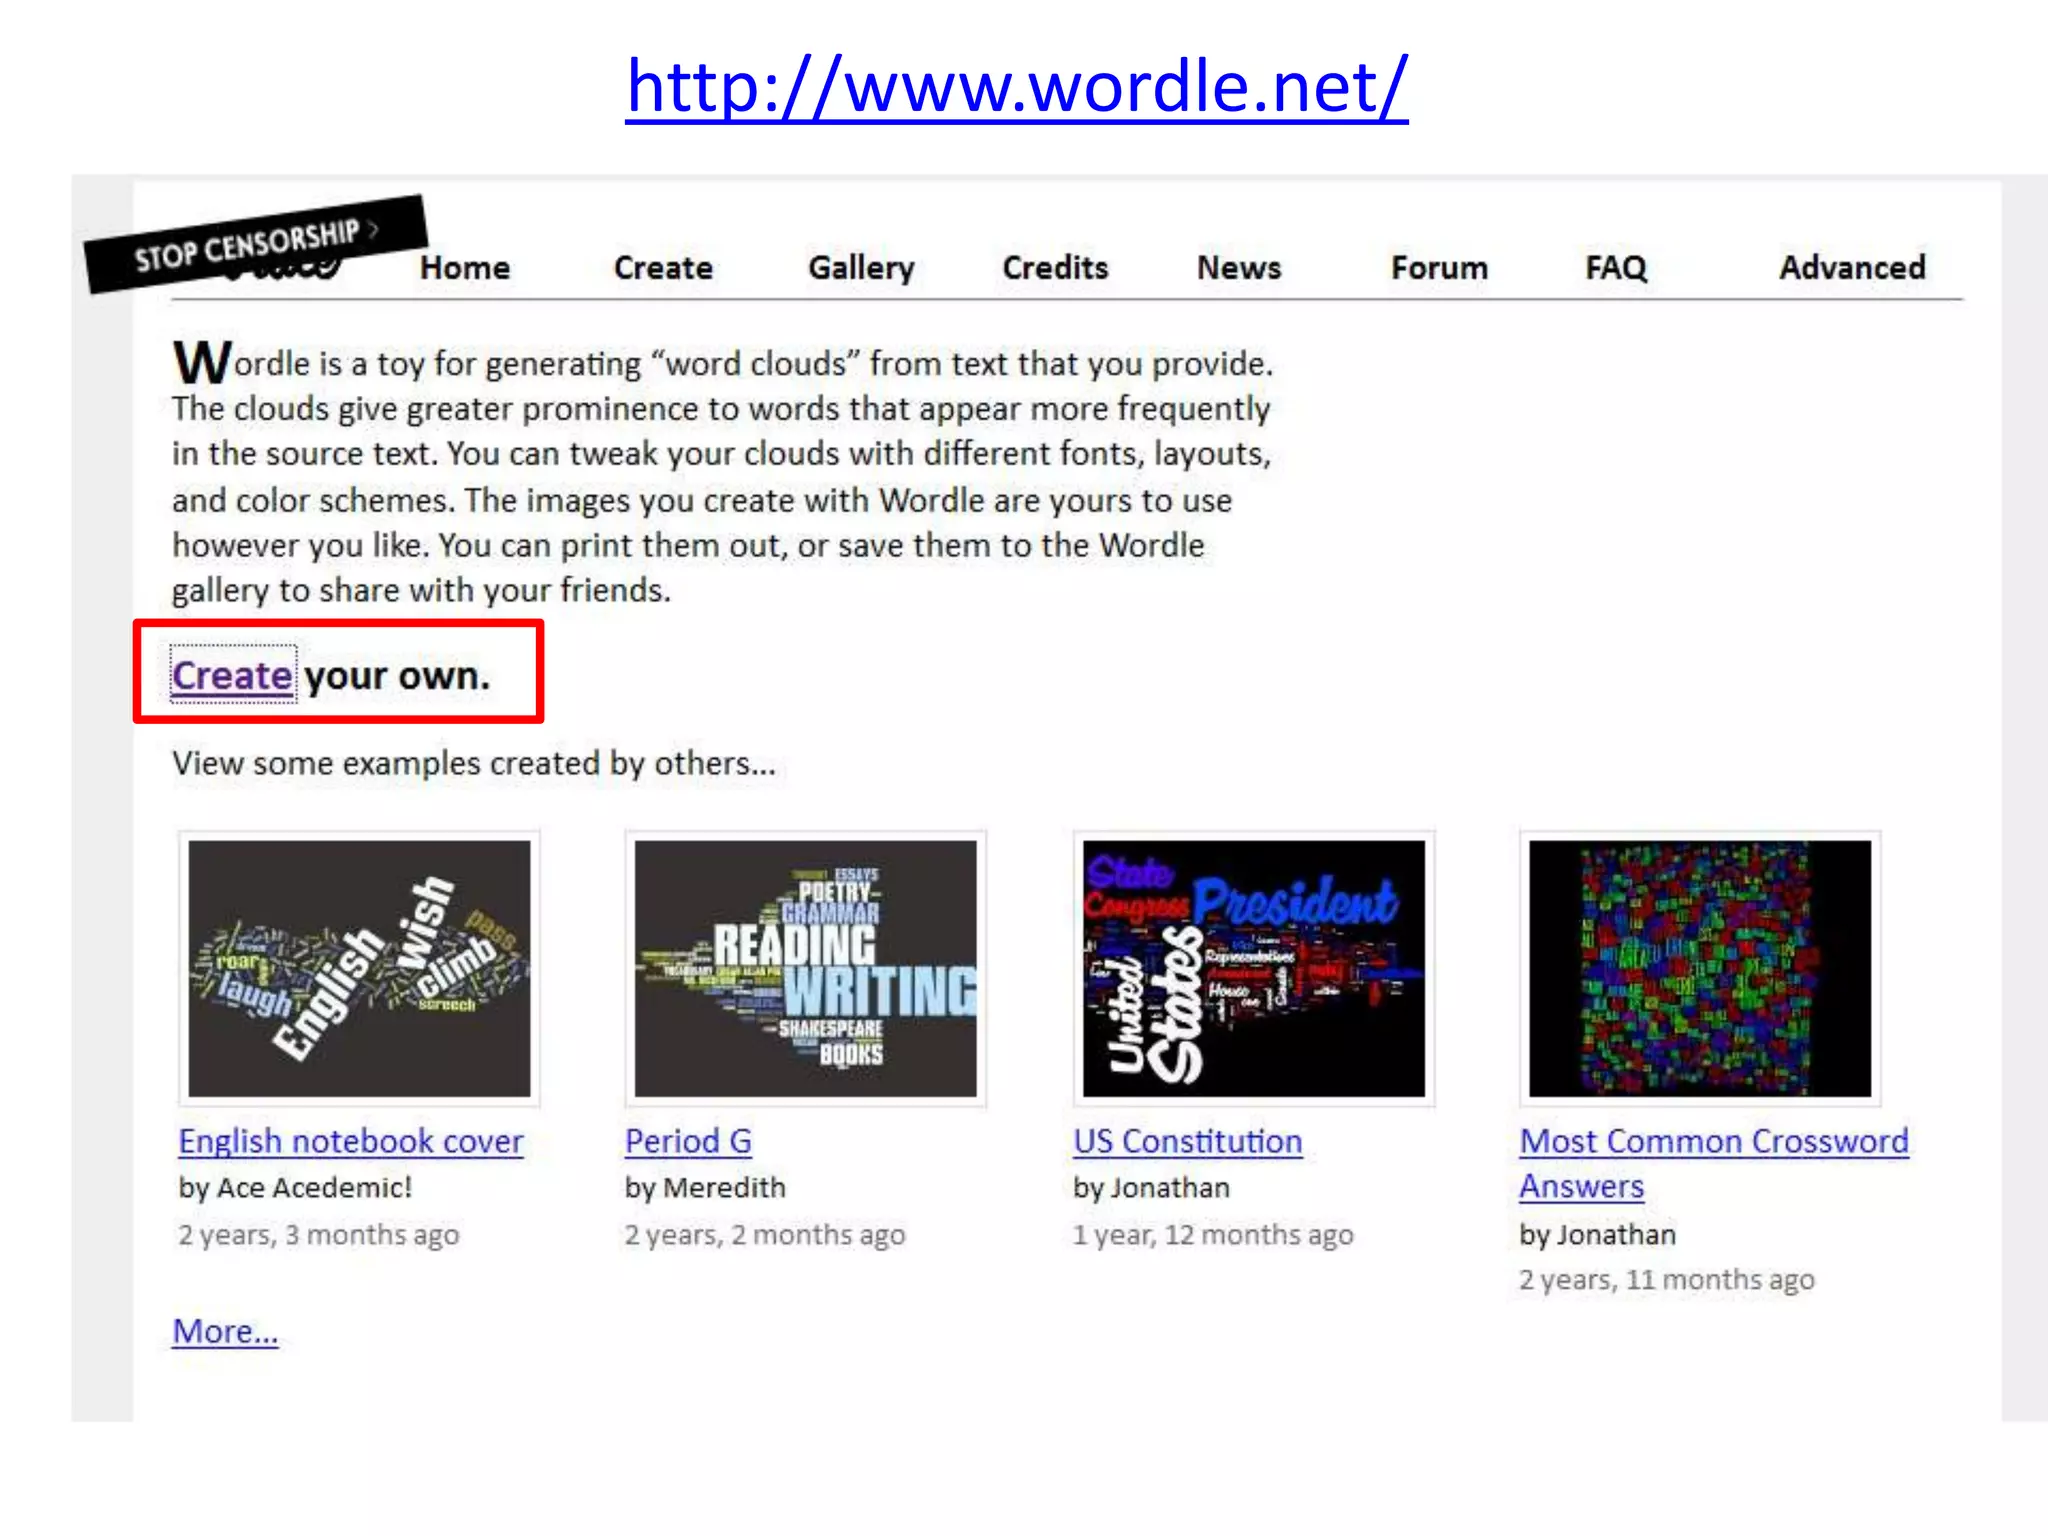Screen dimensions: 2048x1536
Task: Click the More... examples link
Action: tap(225, 1331)
